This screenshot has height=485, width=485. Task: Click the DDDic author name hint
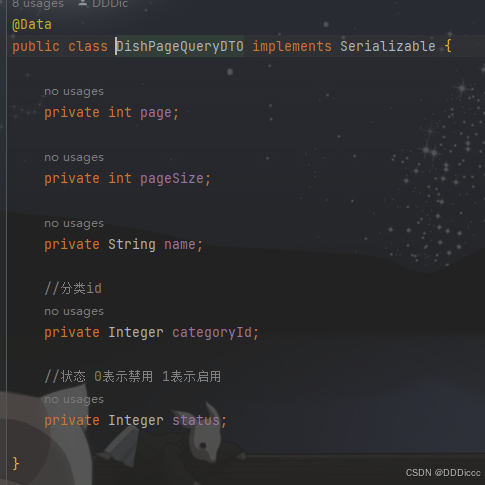point(110,3)
